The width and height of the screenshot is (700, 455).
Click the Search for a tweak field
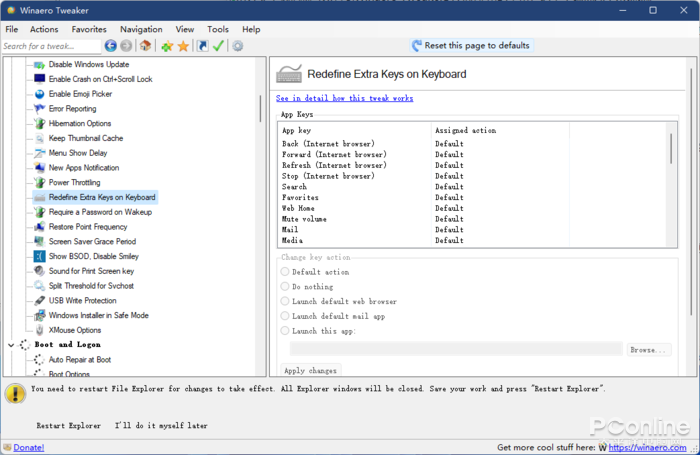50,46
